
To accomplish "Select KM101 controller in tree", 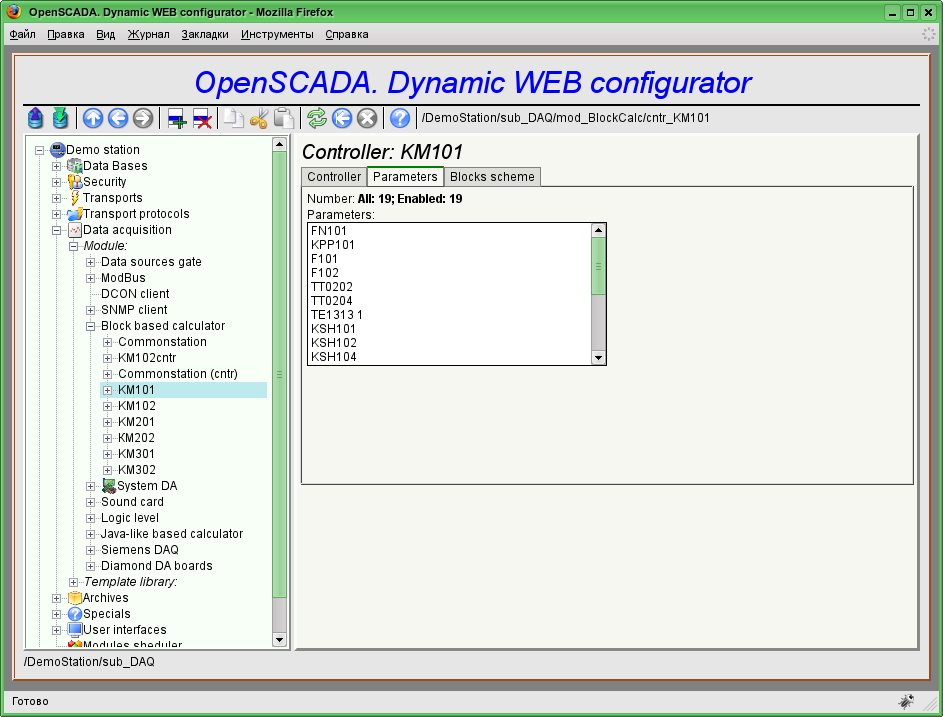I will [x=137, y=390].
